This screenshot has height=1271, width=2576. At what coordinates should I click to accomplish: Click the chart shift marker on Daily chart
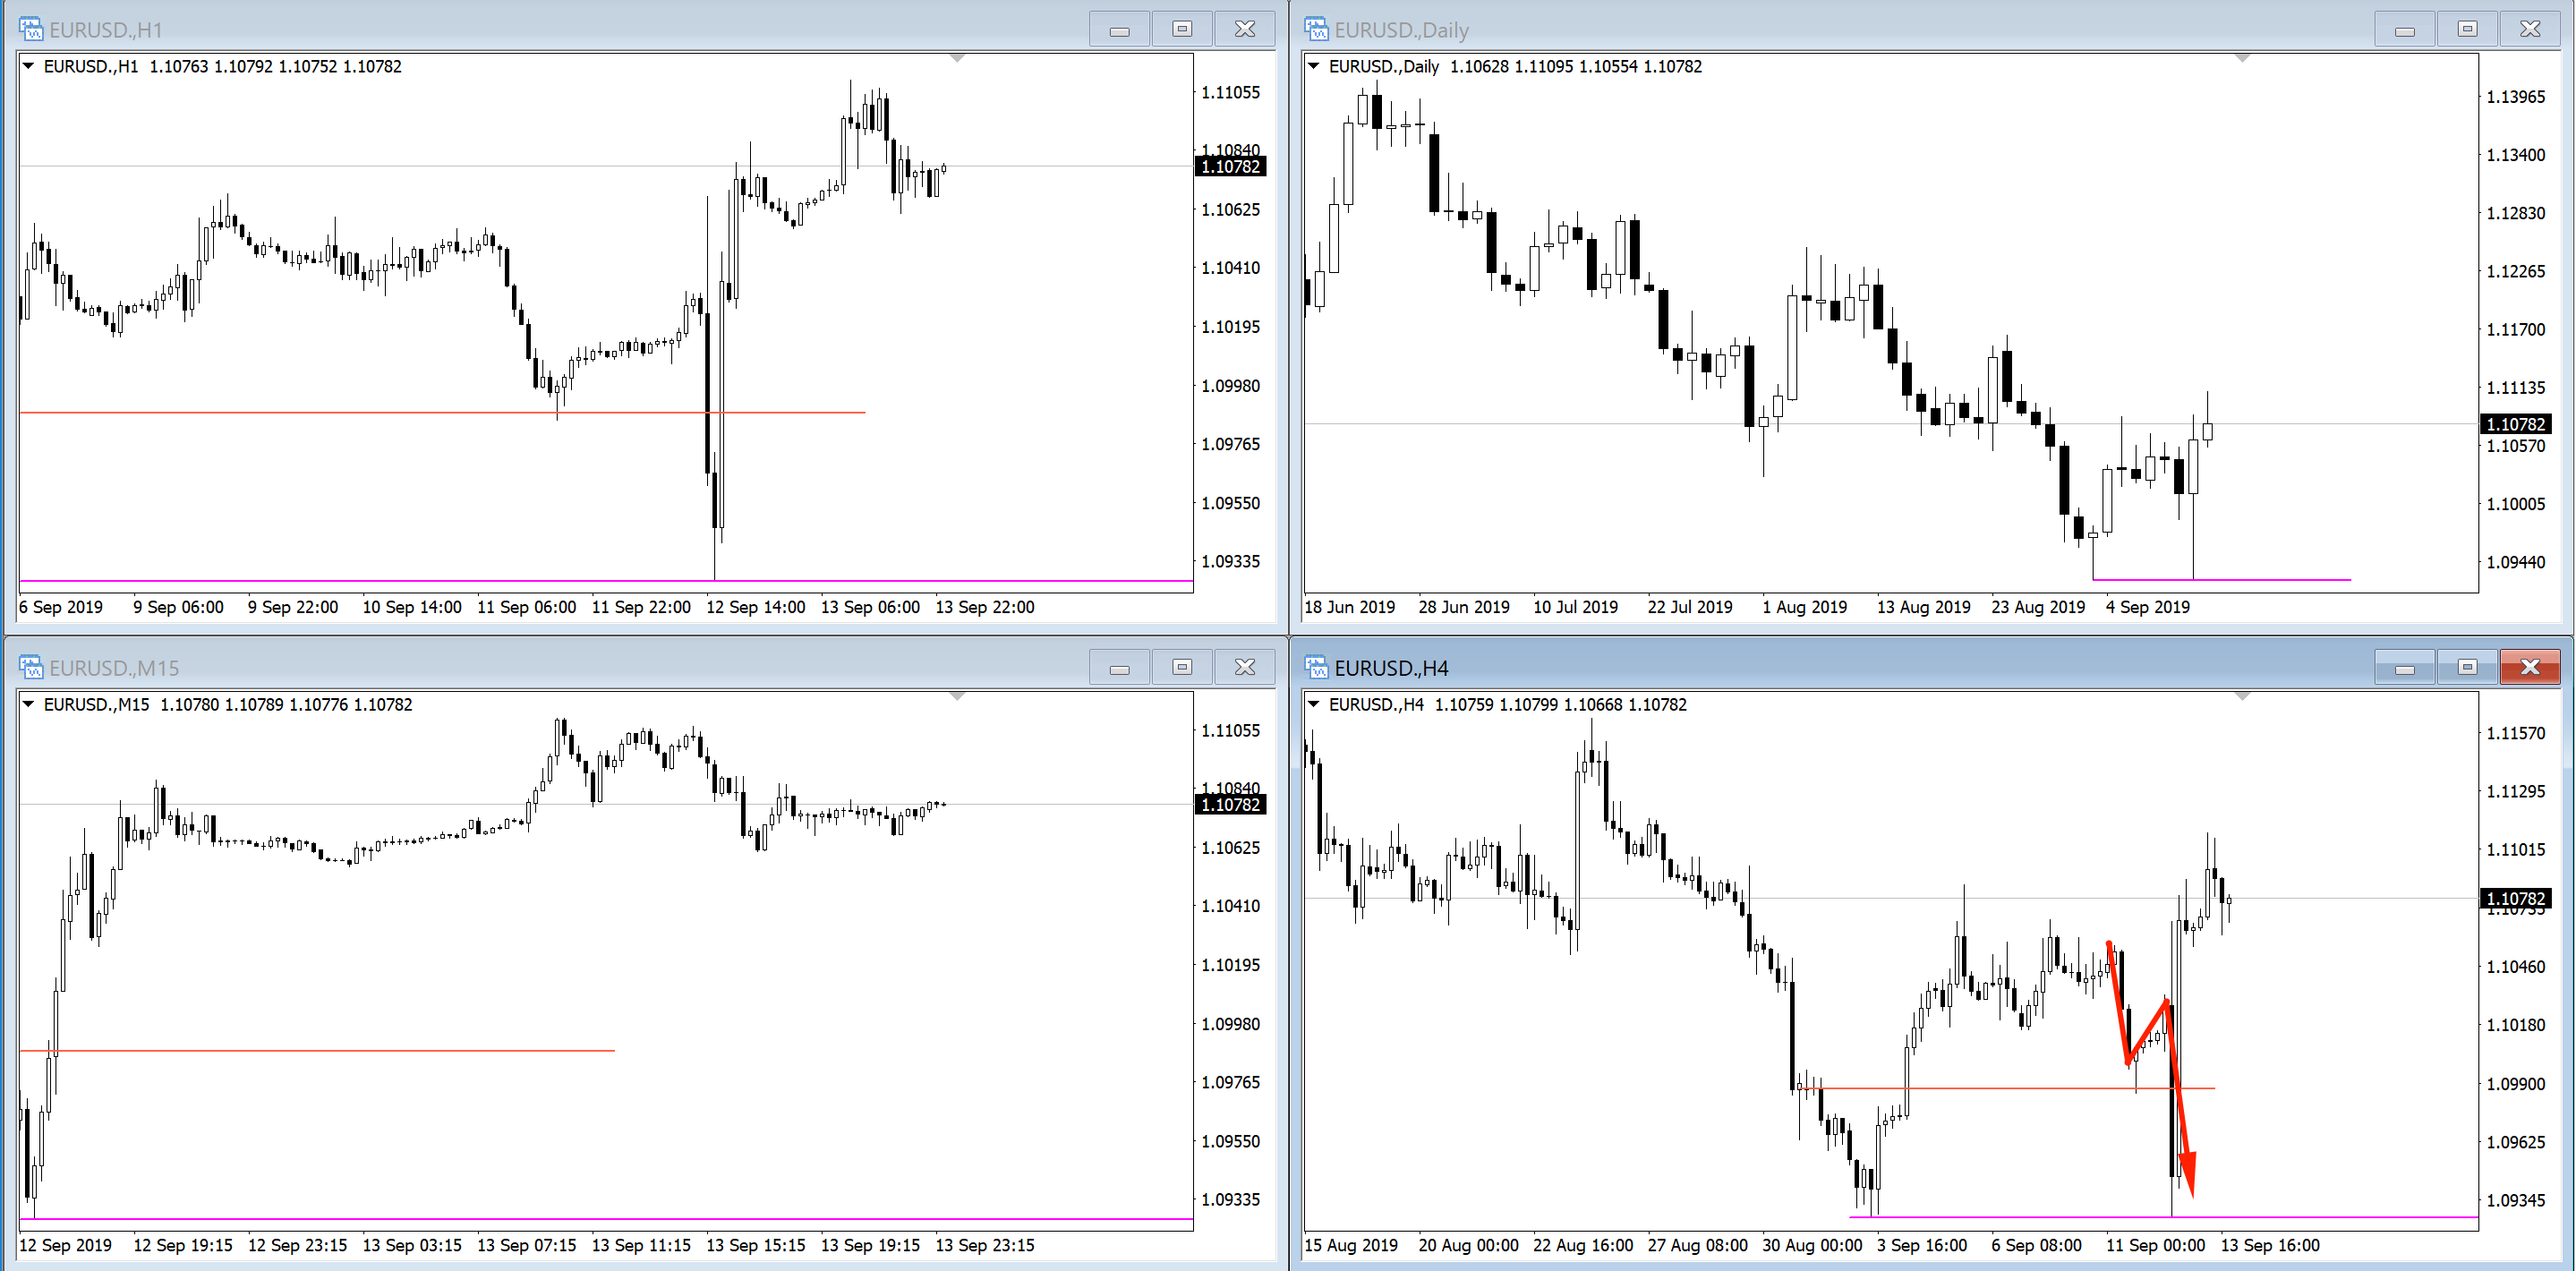(x=2242, y=58)
